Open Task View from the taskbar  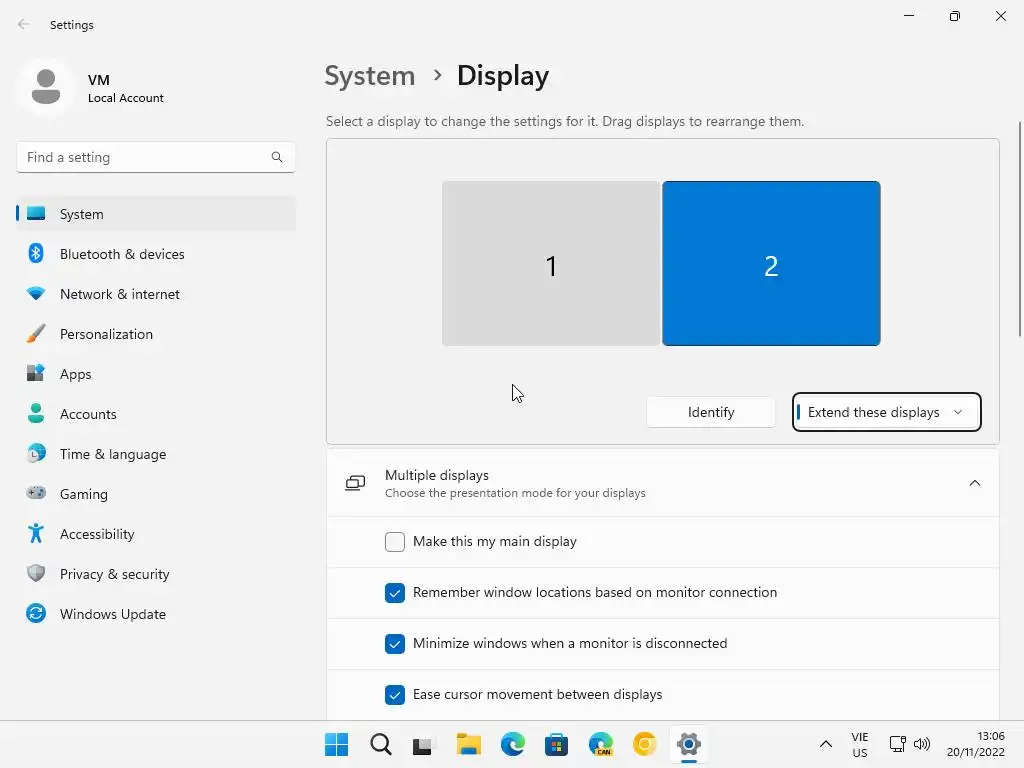(x=423, y=744)
